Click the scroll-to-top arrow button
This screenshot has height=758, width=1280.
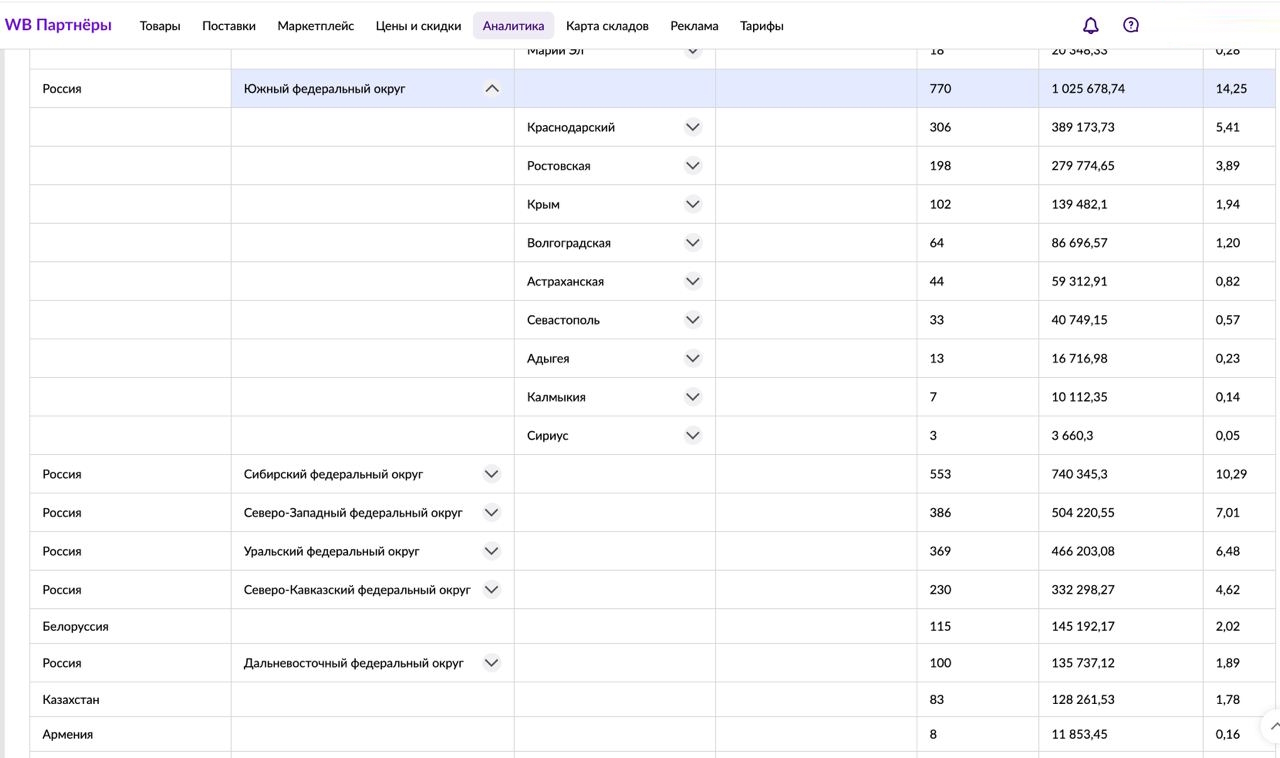[1272, 726]
